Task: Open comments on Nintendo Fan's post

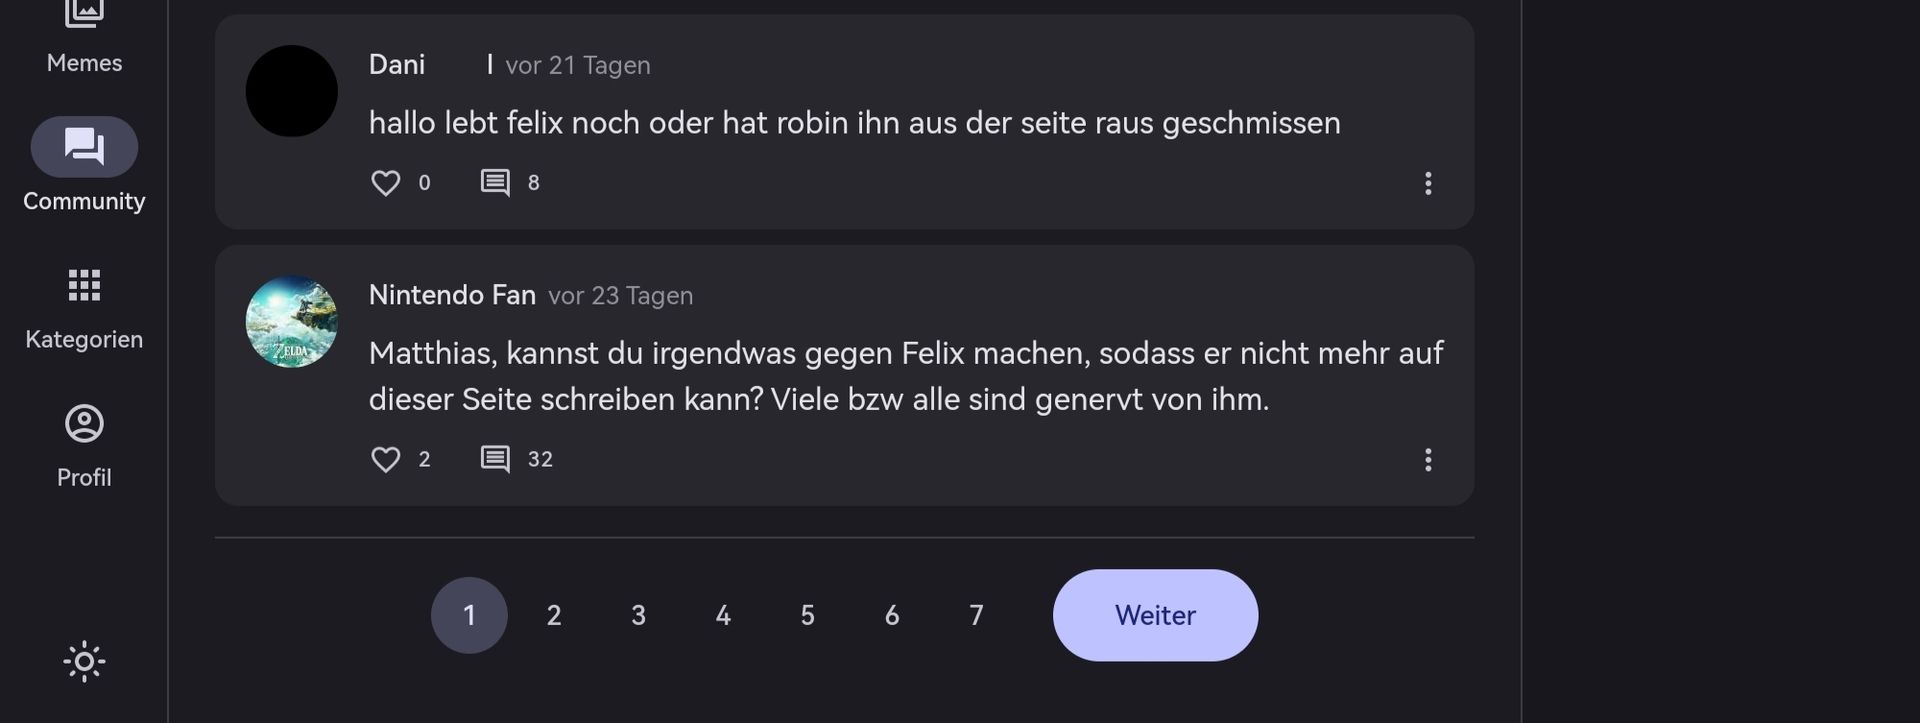Action: [495, 459]
